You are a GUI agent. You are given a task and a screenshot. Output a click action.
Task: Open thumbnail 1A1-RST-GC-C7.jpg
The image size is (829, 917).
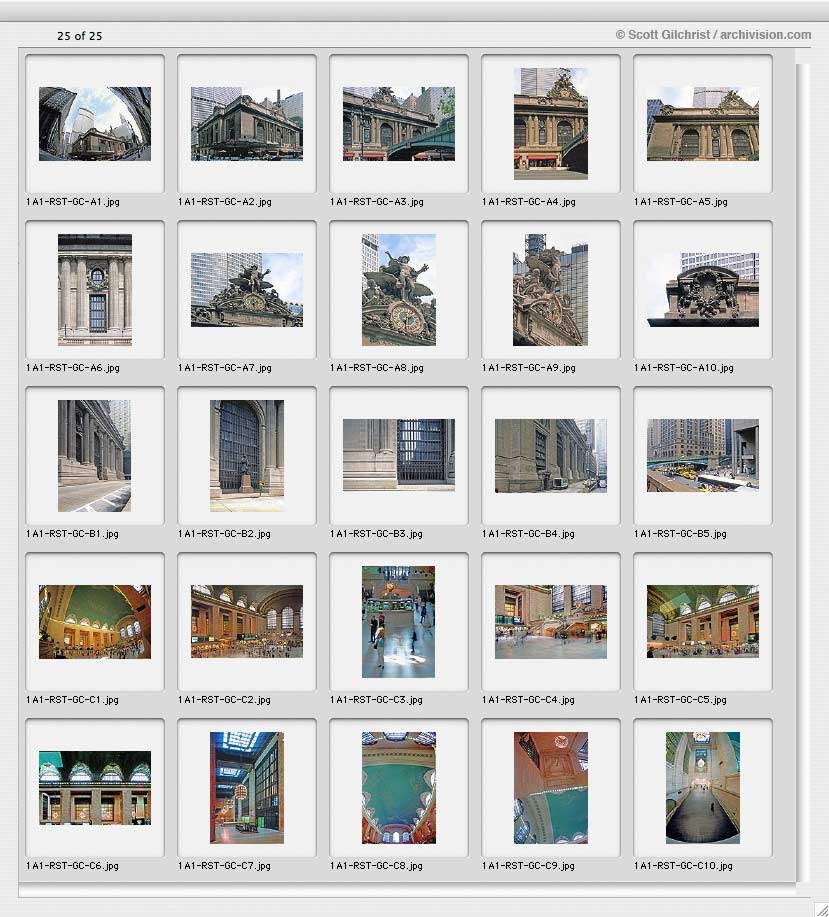[x=247, y=788]
